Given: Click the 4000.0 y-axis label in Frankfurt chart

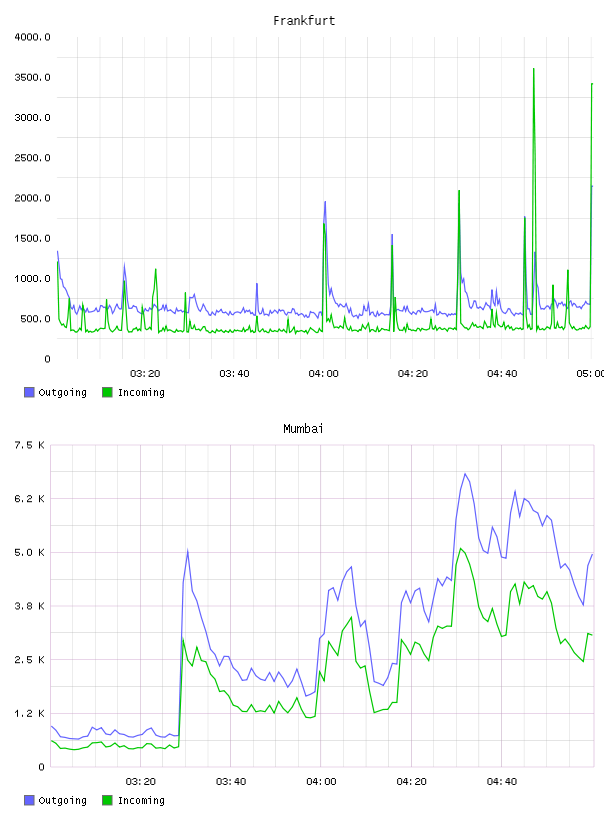Looking at the screenshot, I should tap(32, 37).
